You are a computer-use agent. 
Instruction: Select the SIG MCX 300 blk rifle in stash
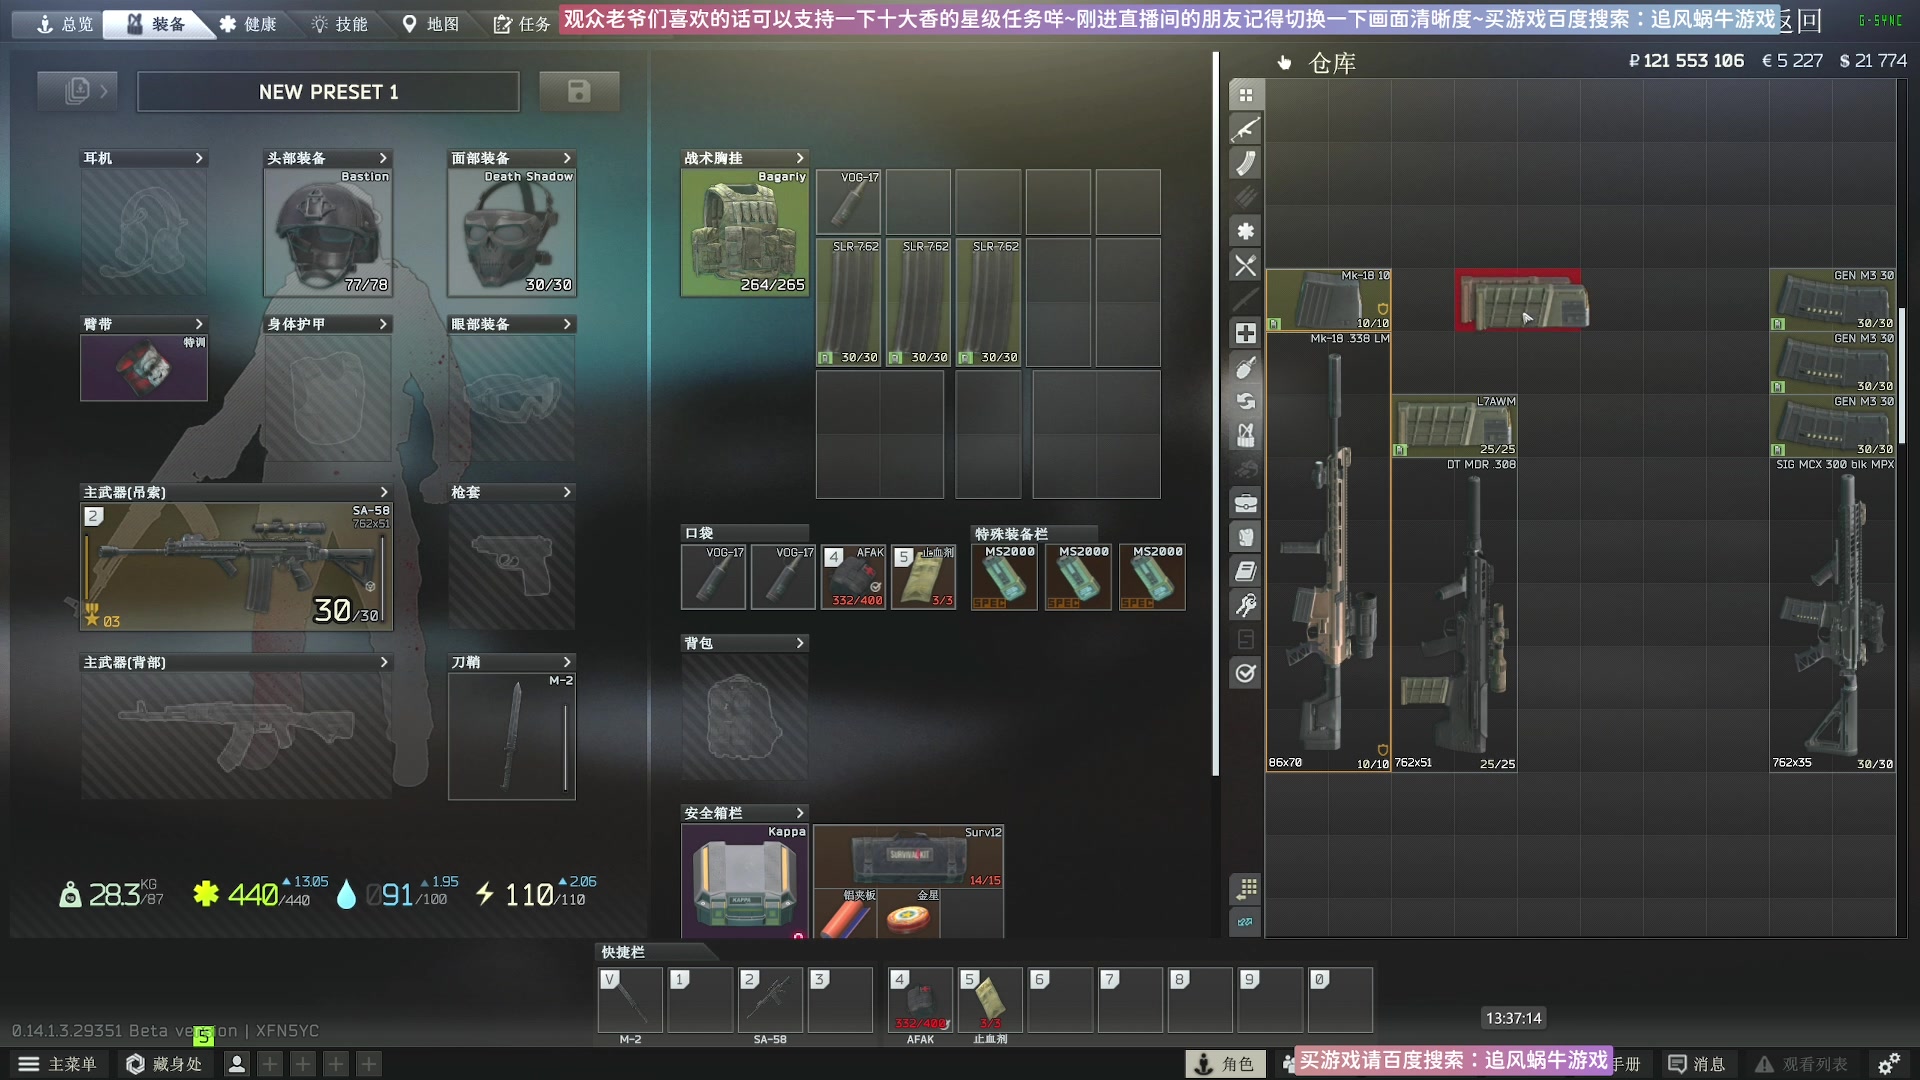coord(1833,615)
